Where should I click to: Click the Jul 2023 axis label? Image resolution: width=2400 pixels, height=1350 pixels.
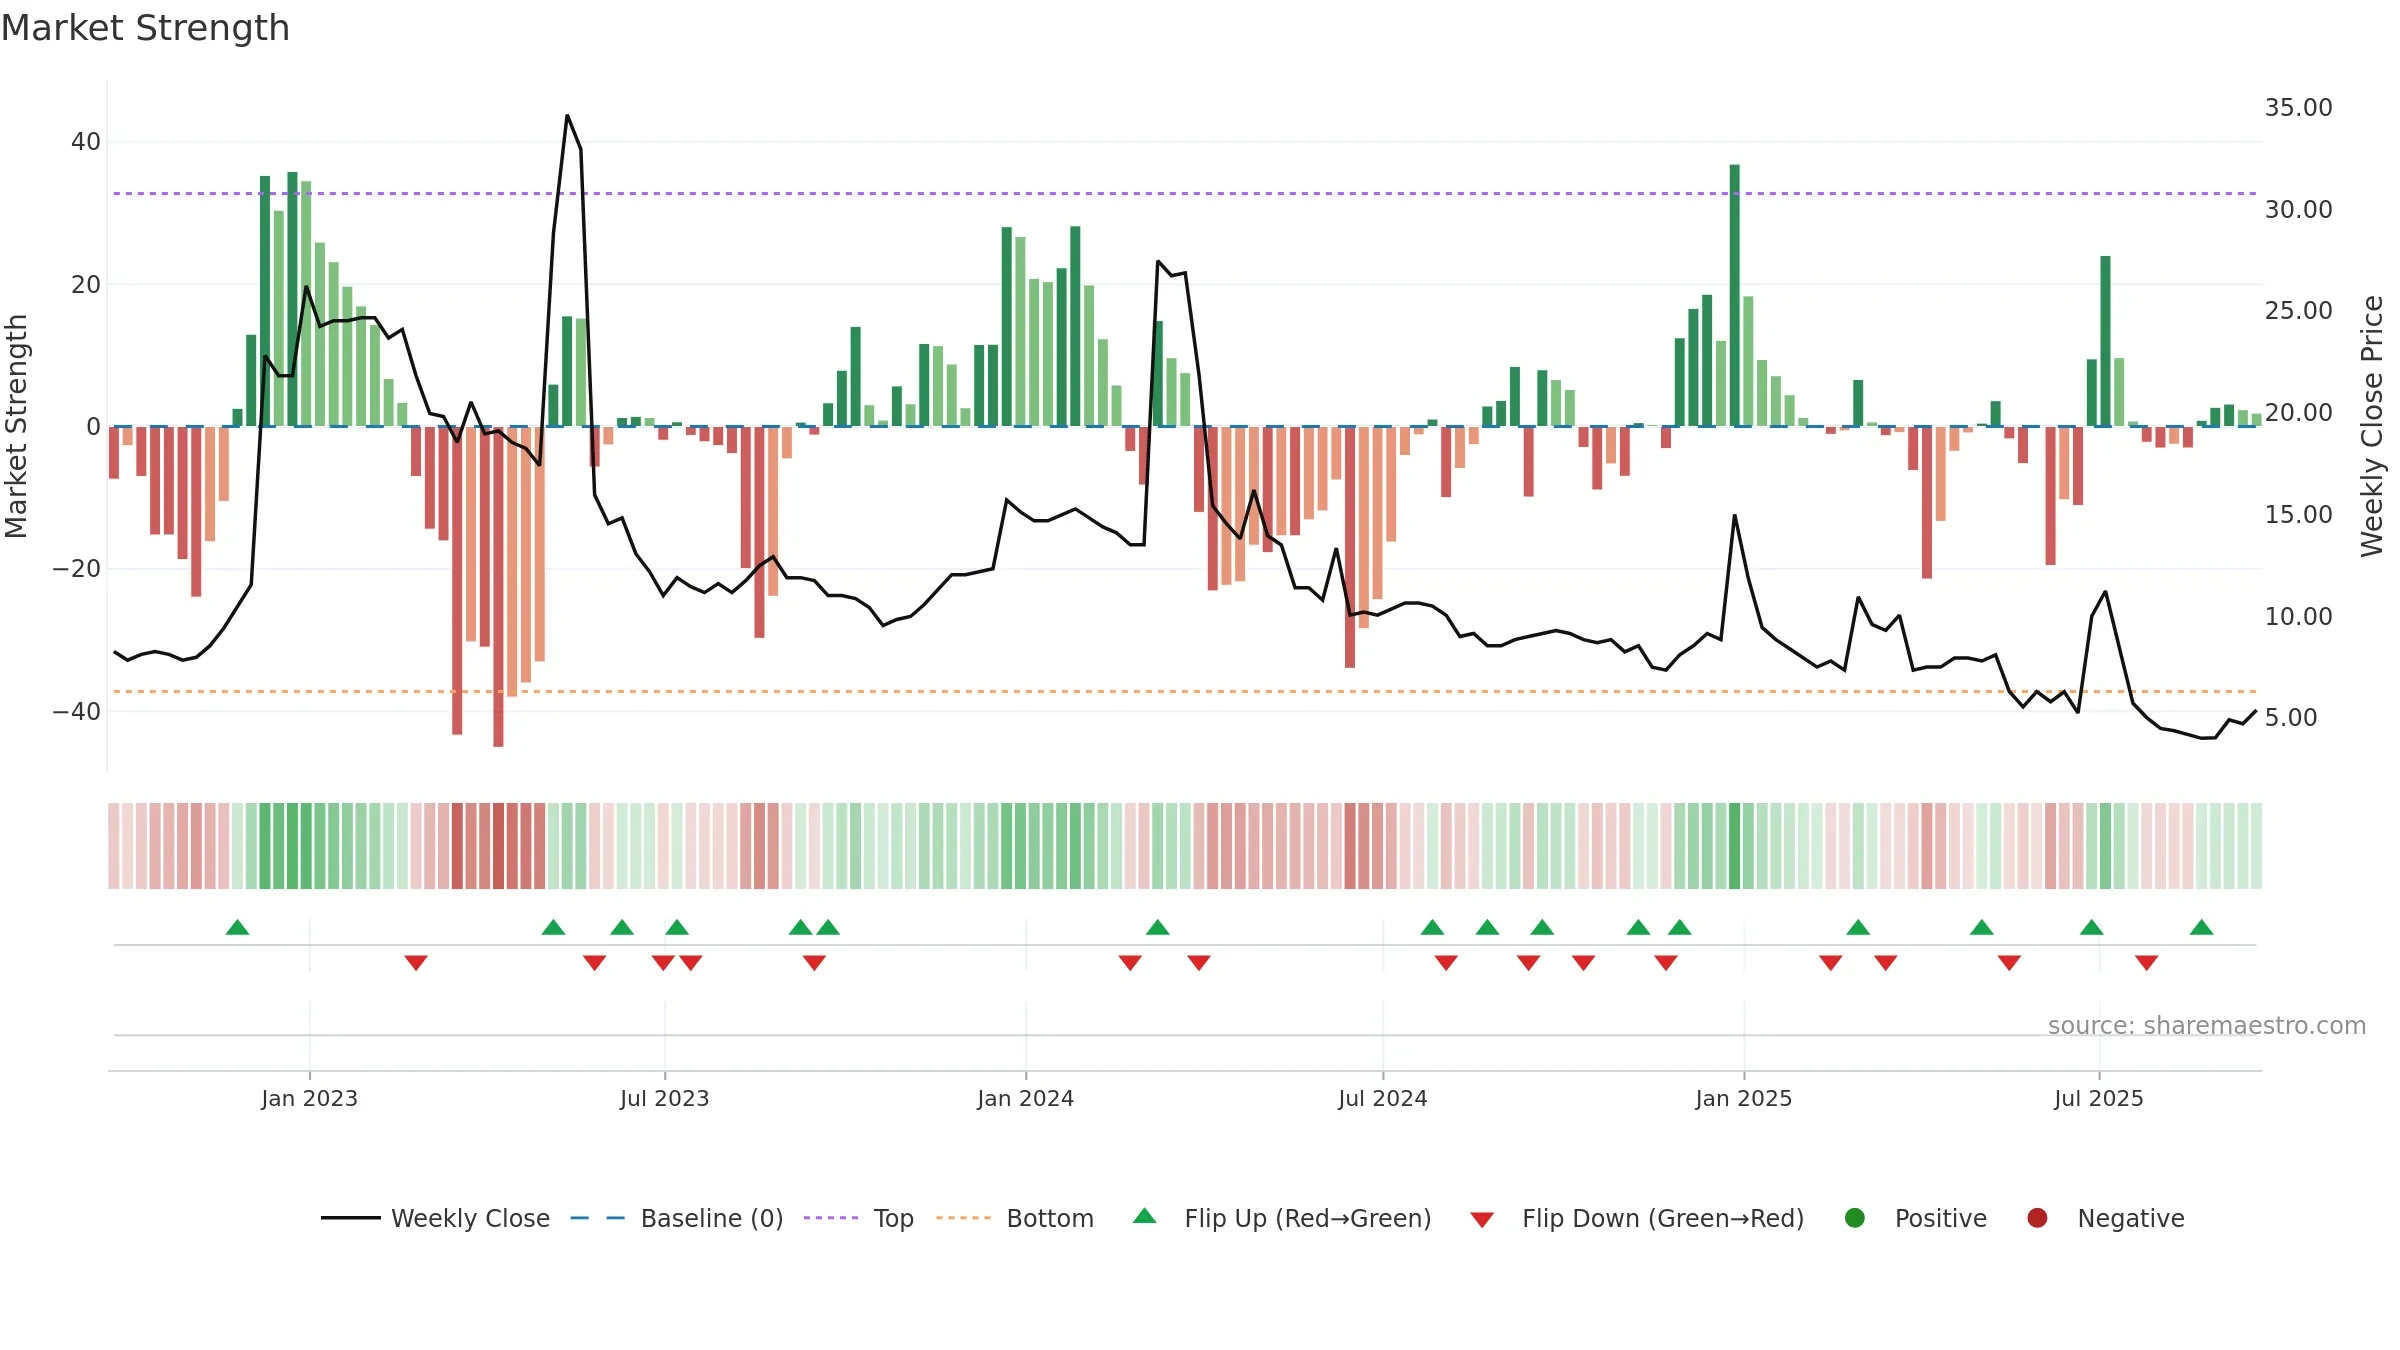point(665,1098)
